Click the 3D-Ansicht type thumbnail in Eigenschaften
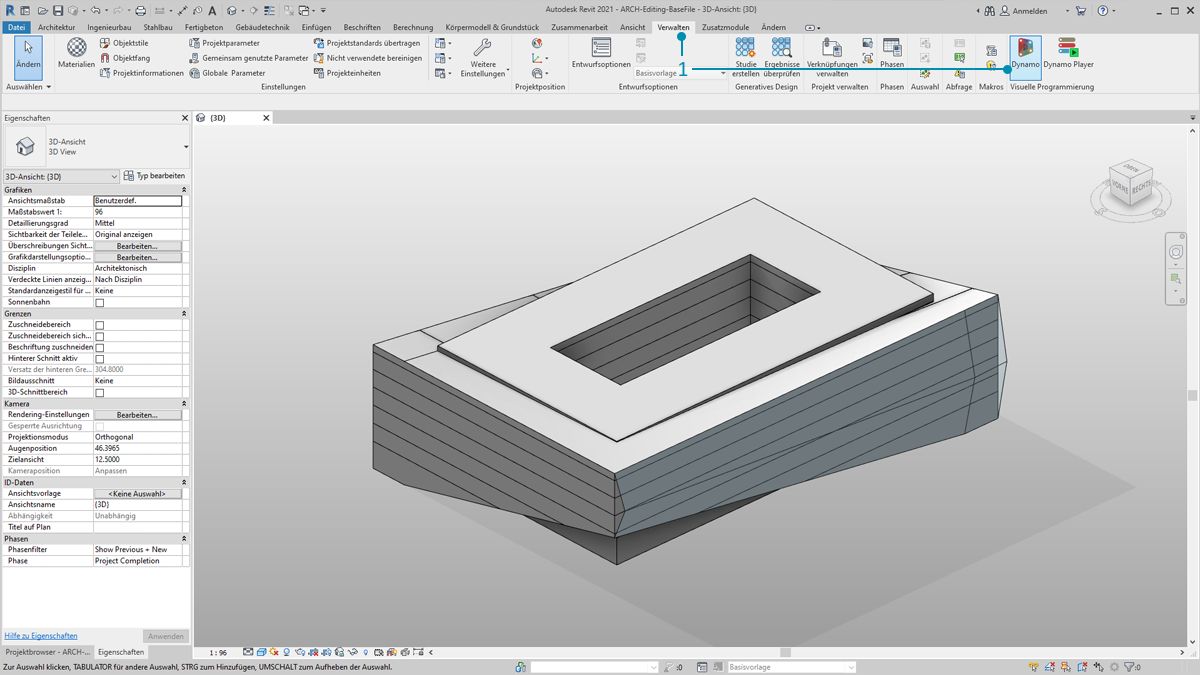Image resolution: width=1200 pixels, height=675 pixels. pos(25,147)
